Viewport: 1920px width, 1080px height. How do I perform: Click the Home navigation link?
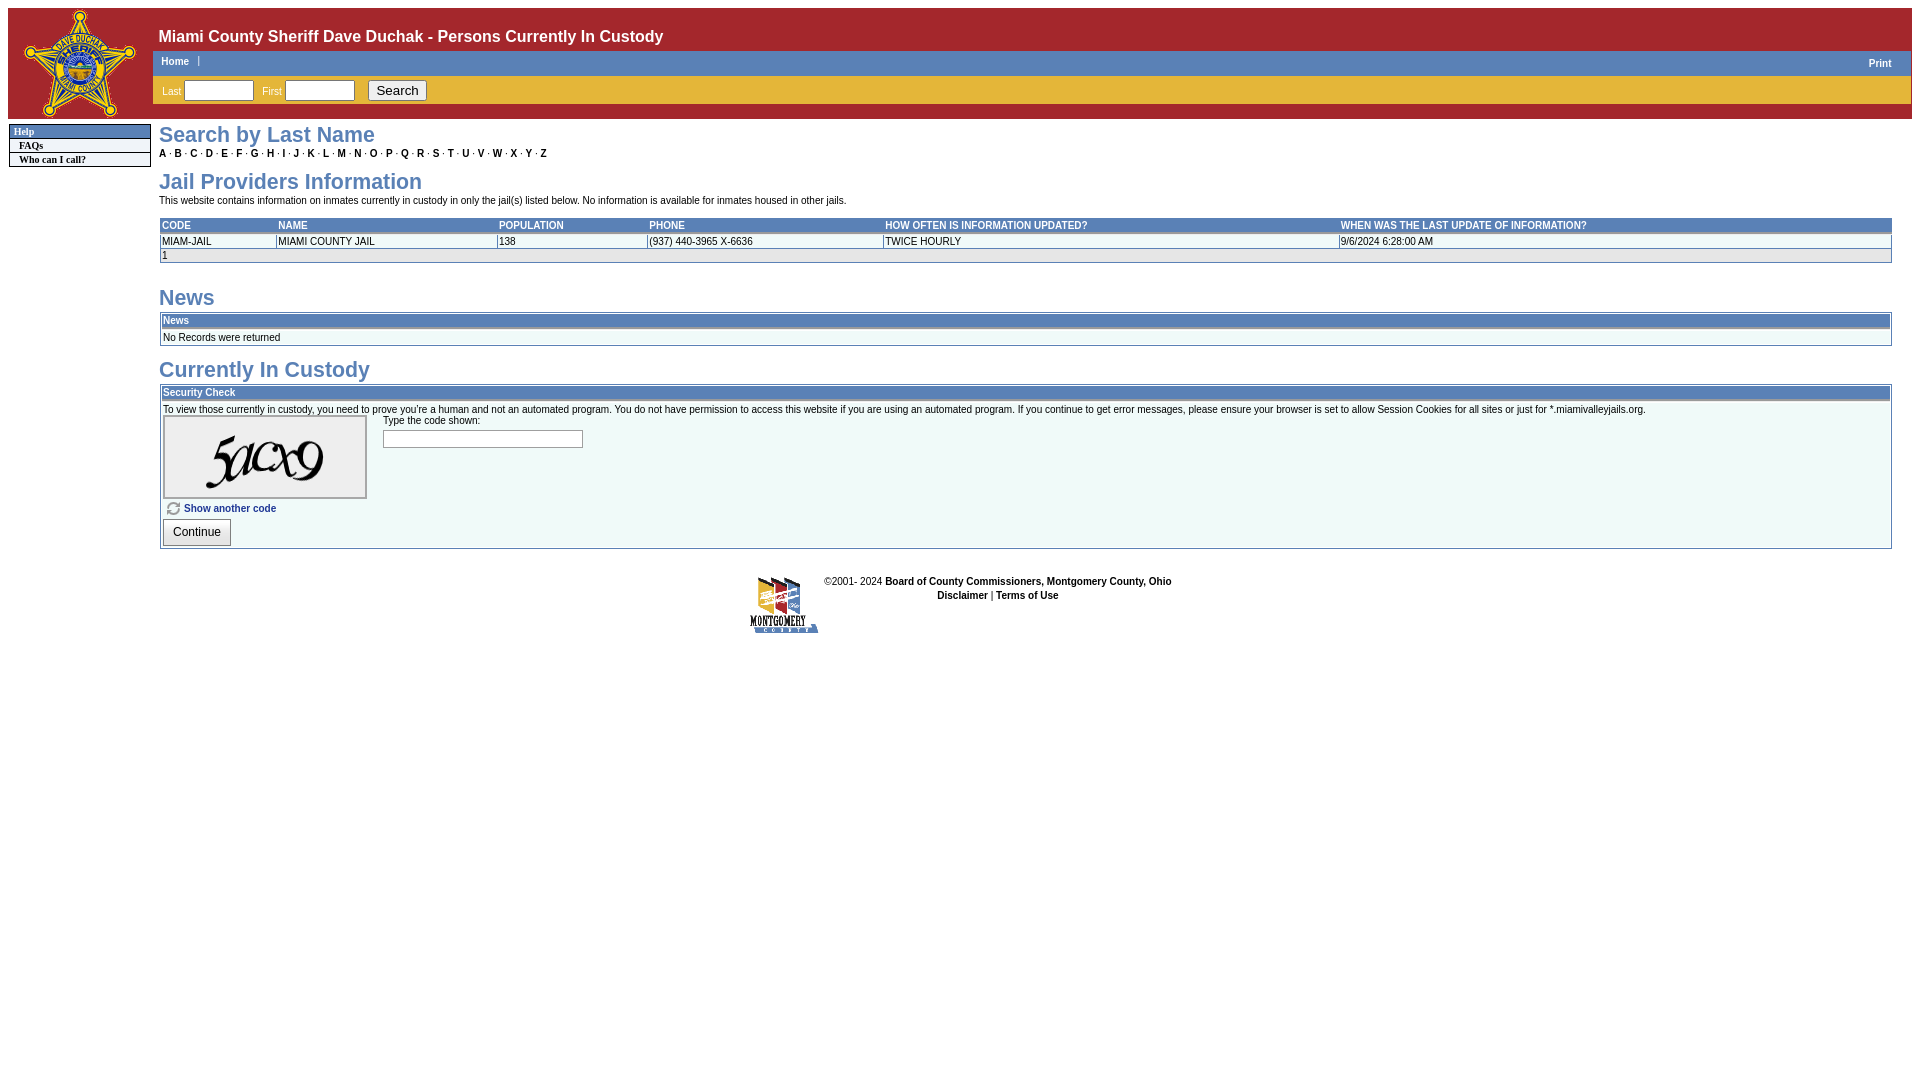[x=174, y=61]
